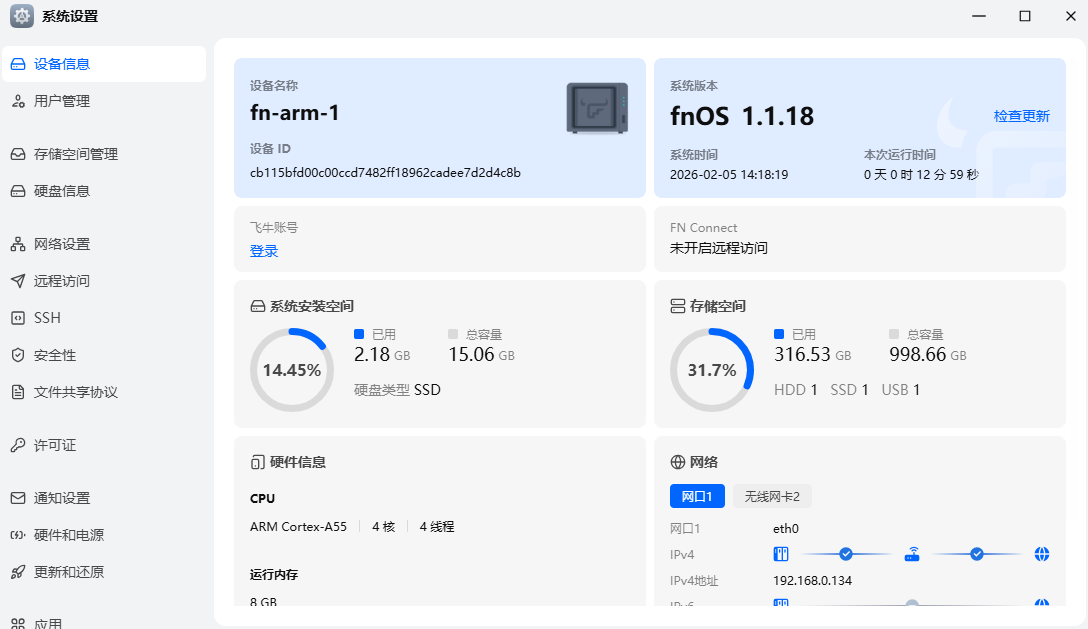The width and height of the screenshot is (1088, 629).
Task: Click the 硬件信息 chip icon
Action: pyautogui.click(x=257, y=462)
